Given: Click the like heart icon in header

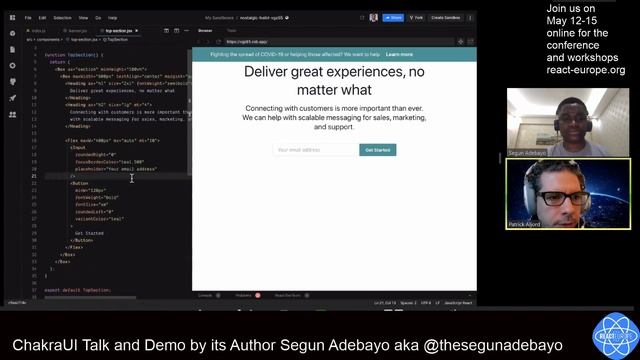Looking at the screenshot, I should click(362, 18).
